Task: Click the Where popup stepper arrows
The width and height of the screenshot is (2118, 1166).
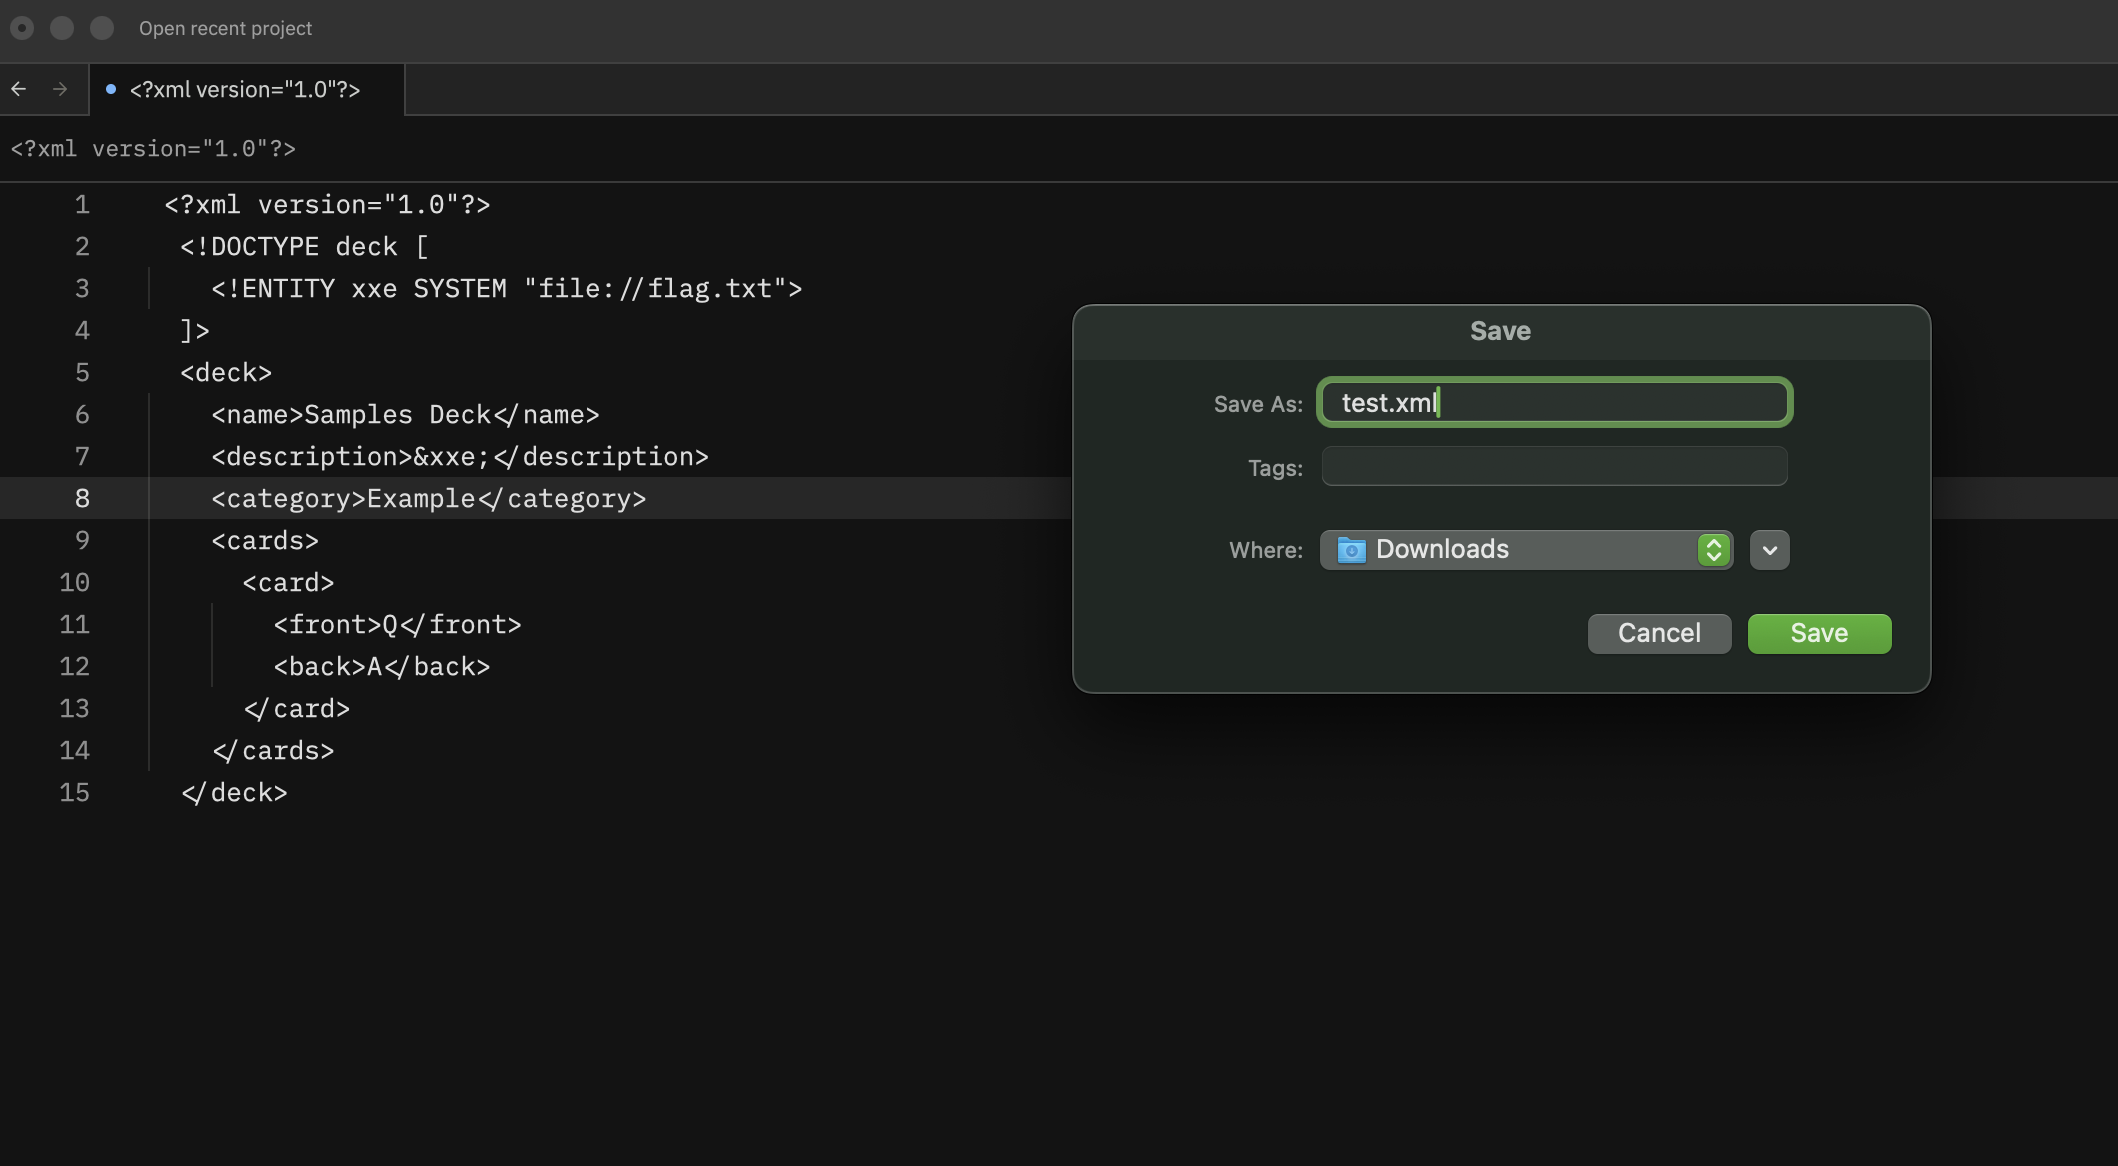Action: 1713,550
